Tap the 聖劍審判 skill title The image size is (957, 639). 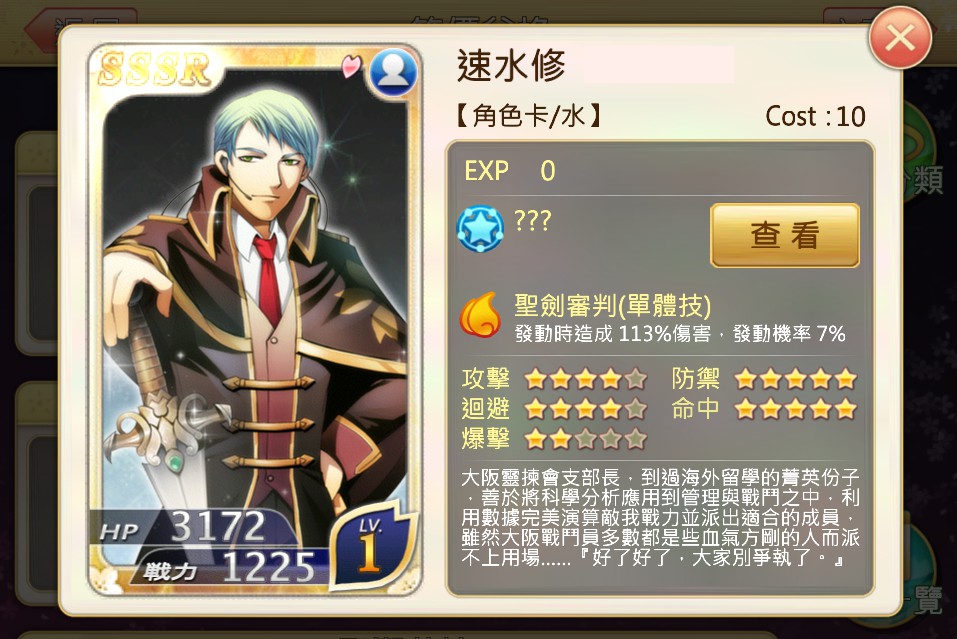[x=613, y=305]
